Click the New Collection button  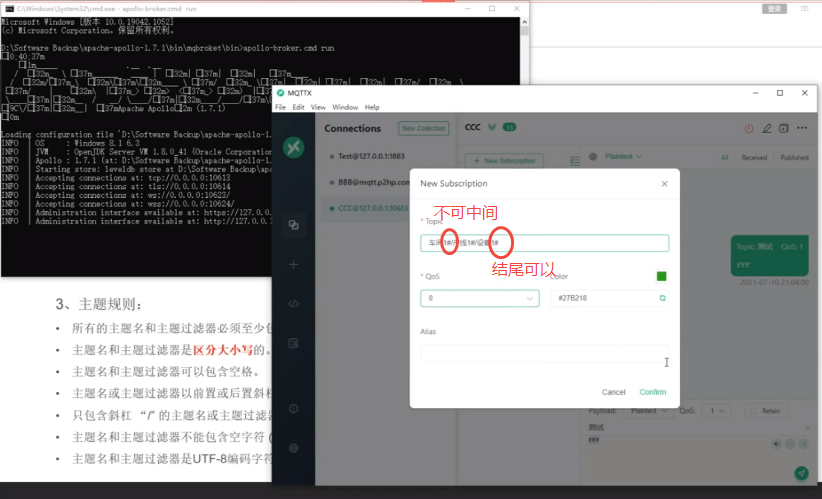pyautogui.click(x=424, y=128)
